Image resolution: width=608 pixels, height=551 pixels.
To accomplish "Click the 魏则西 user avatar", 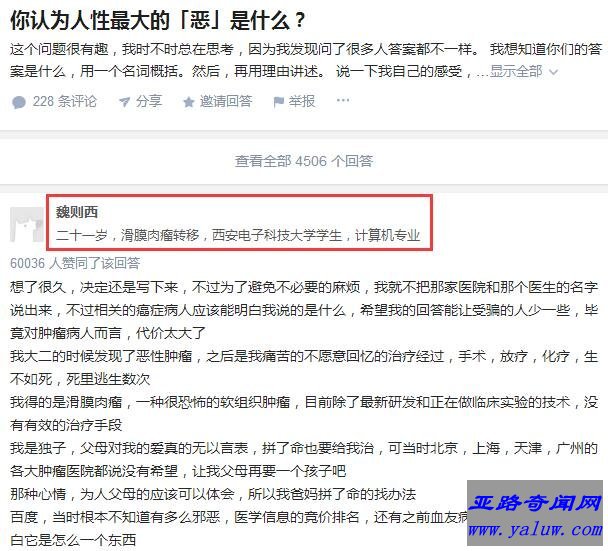I will tap(26, 225).
